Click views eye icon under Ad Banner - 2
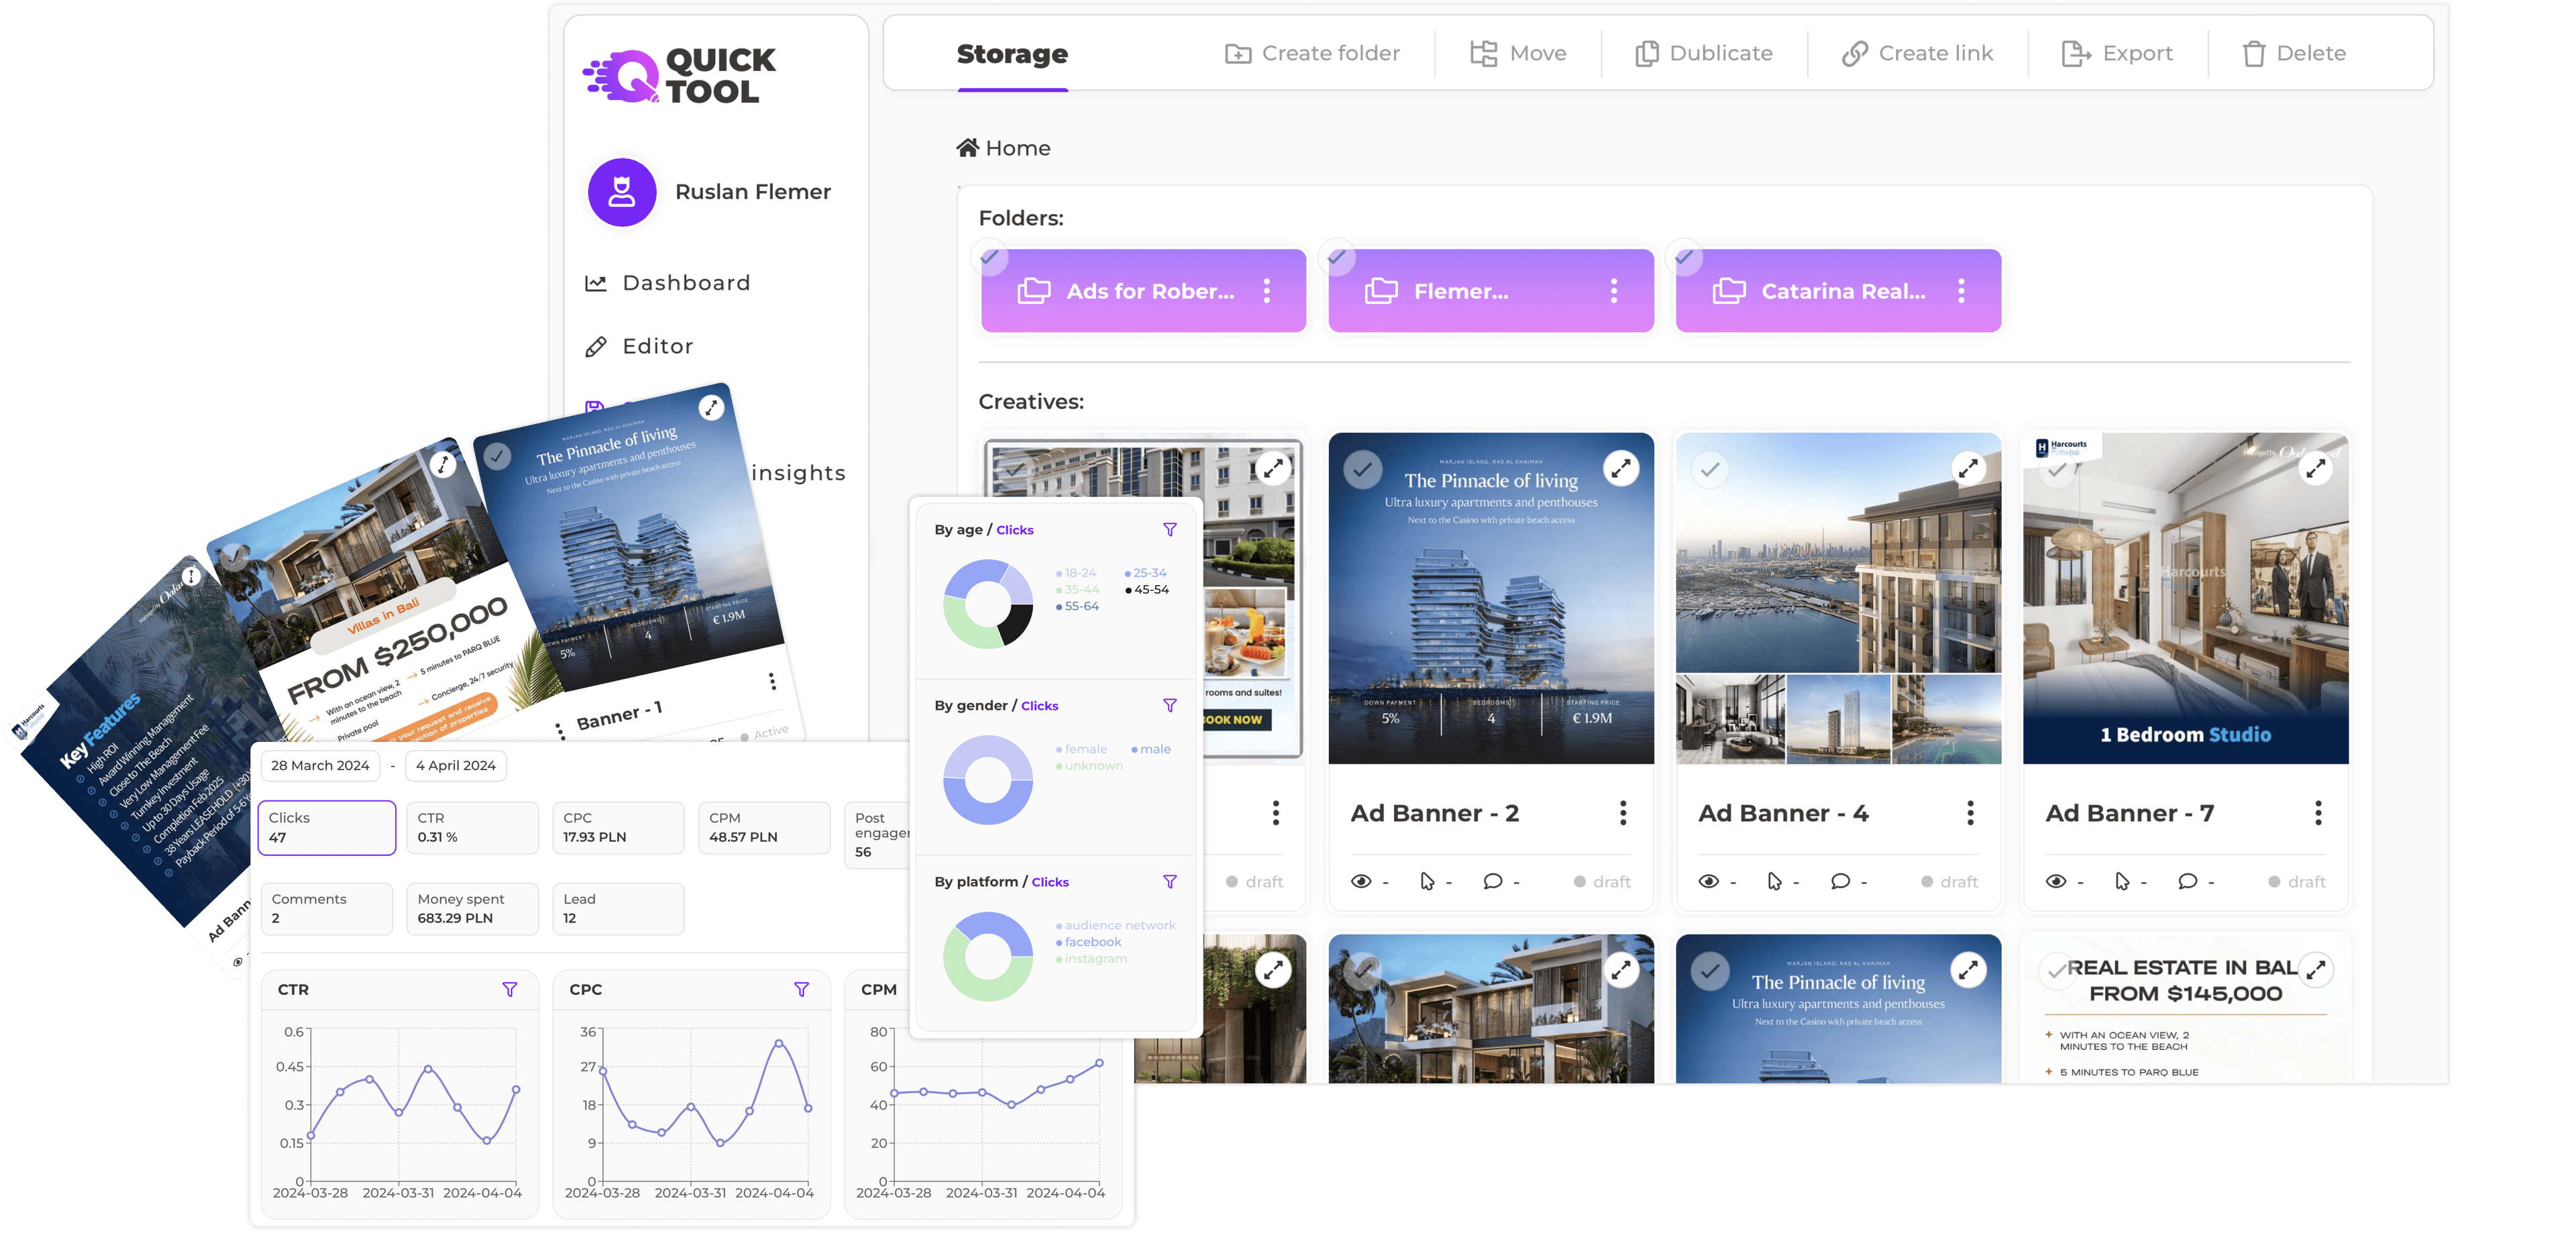Viewport: 2576px width, 1233px height. pyautogui.click(x=1361, y=881)
